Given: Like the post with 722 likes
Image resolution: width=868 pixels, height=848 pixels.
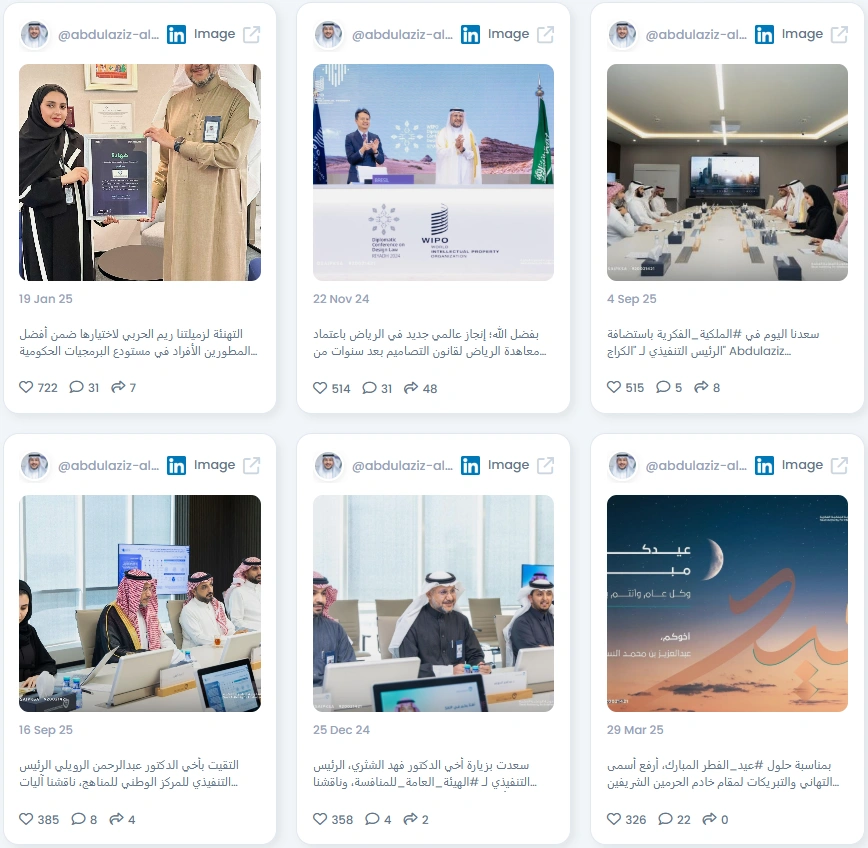Looking at the screenshot, I should (26, 387).
